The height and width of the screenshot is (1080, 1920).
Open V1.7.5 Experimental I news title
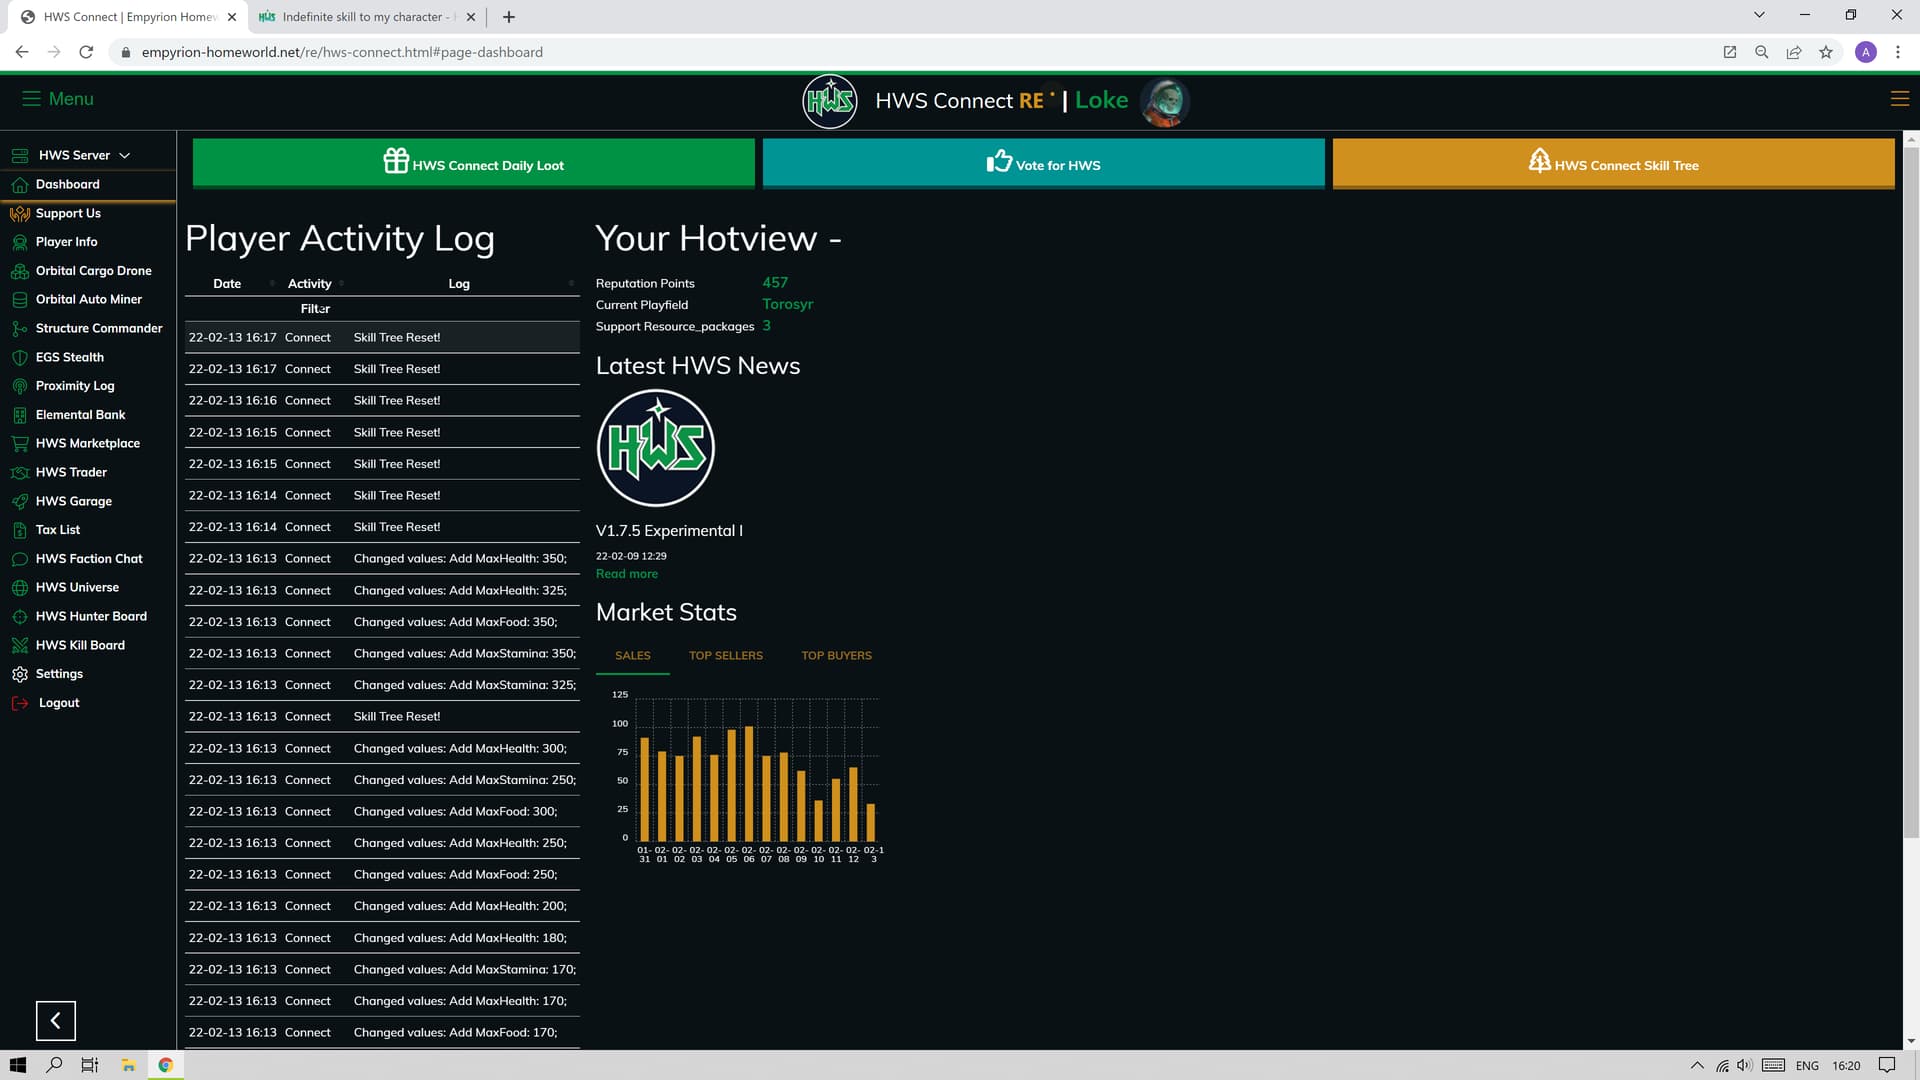click(669, 531)
